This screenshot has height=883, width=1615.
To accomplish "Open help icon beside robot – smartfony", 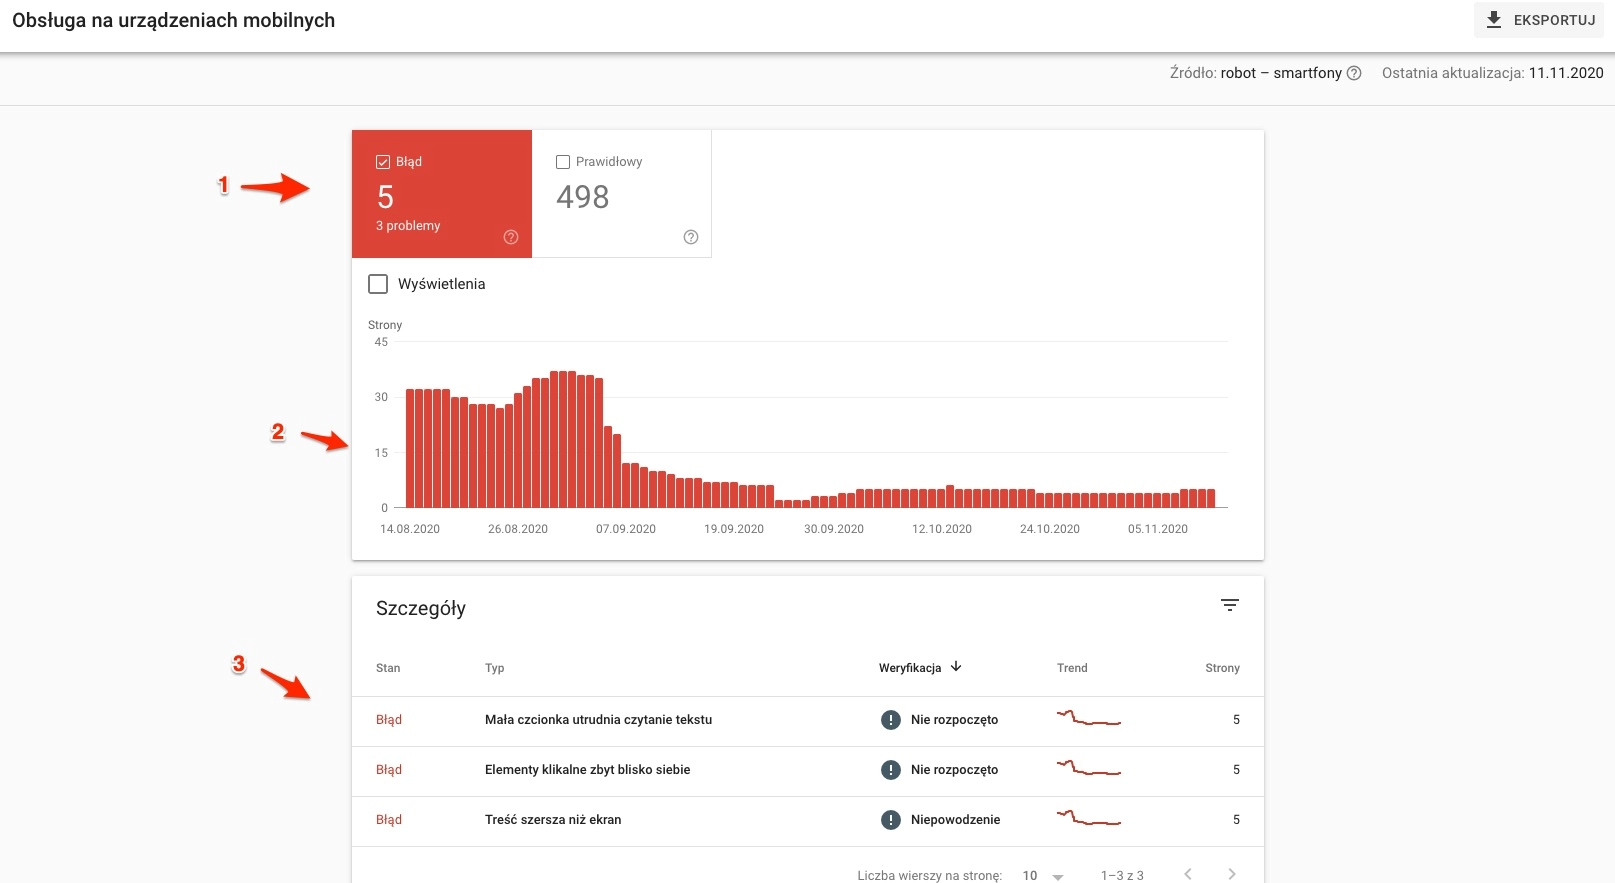I will tap(1354, 73).
